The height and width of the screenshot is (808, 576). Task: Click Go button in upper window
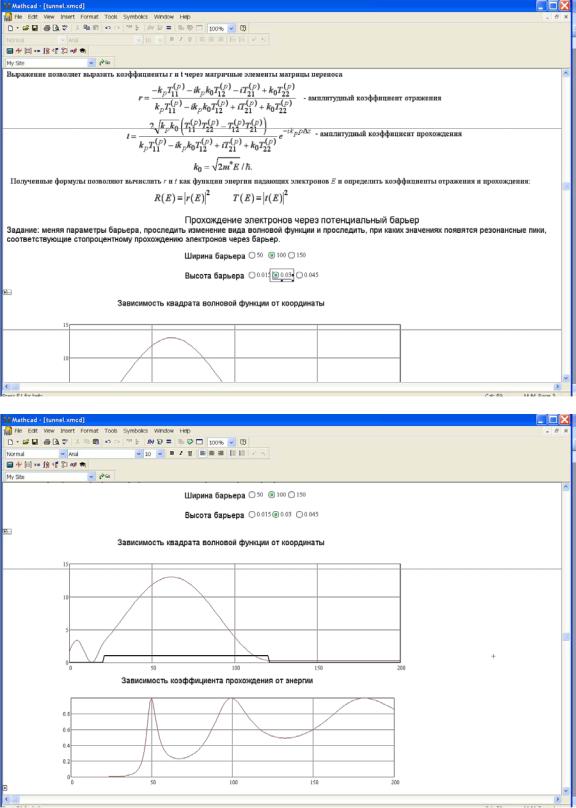(105, 63)
